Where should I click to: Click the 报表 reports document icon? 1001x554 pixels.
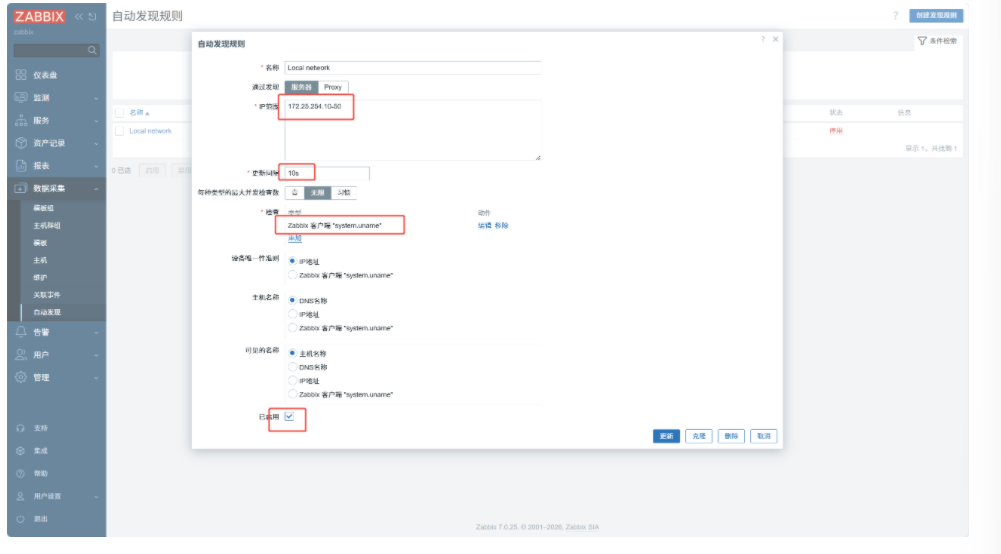point(21,165)
